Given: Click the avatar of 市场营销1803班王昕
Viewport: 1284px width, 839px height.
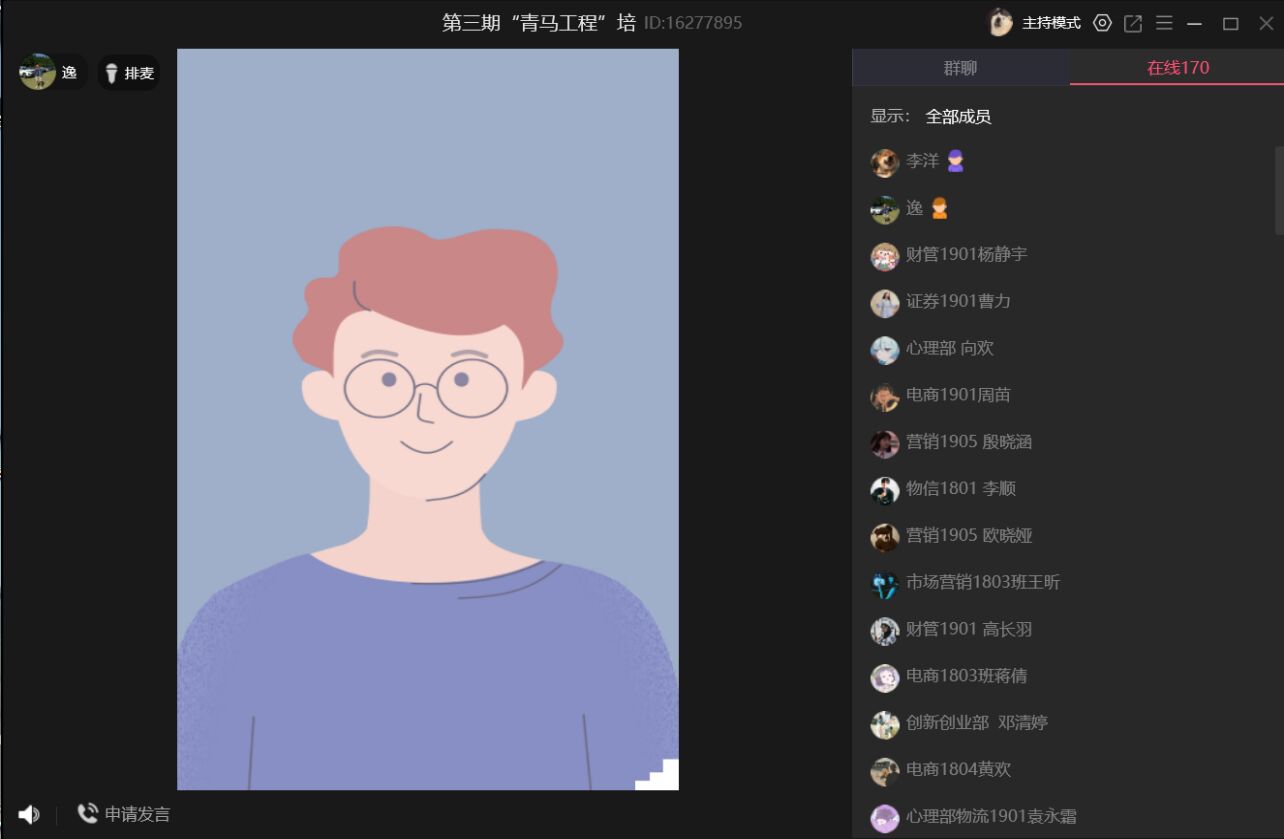Looking at the screenshot, I should click(x=885, y=584).
